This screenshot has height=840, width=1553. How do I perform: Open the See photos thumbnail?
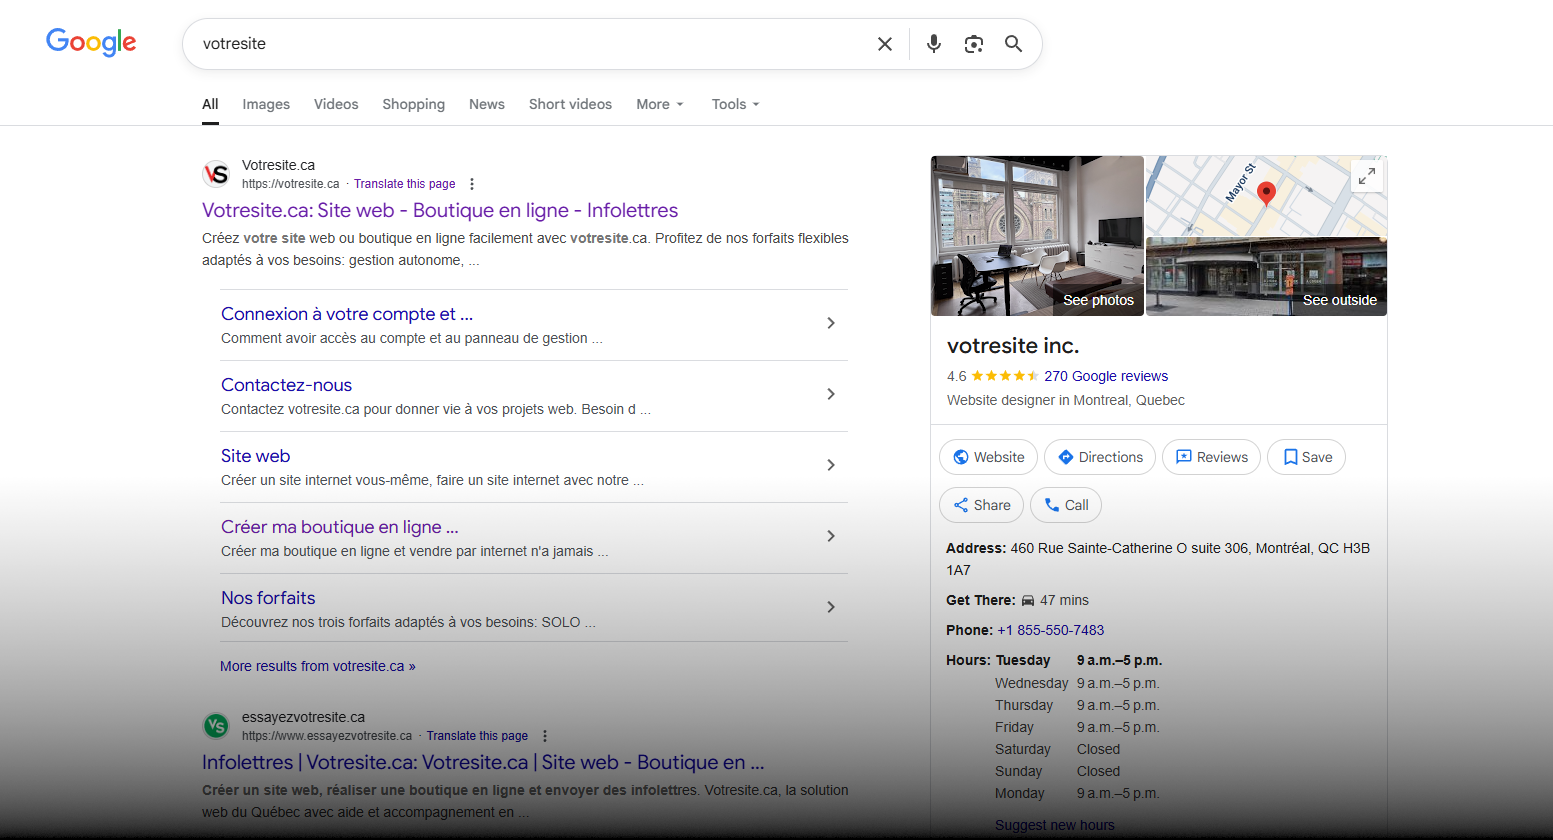1037,236
